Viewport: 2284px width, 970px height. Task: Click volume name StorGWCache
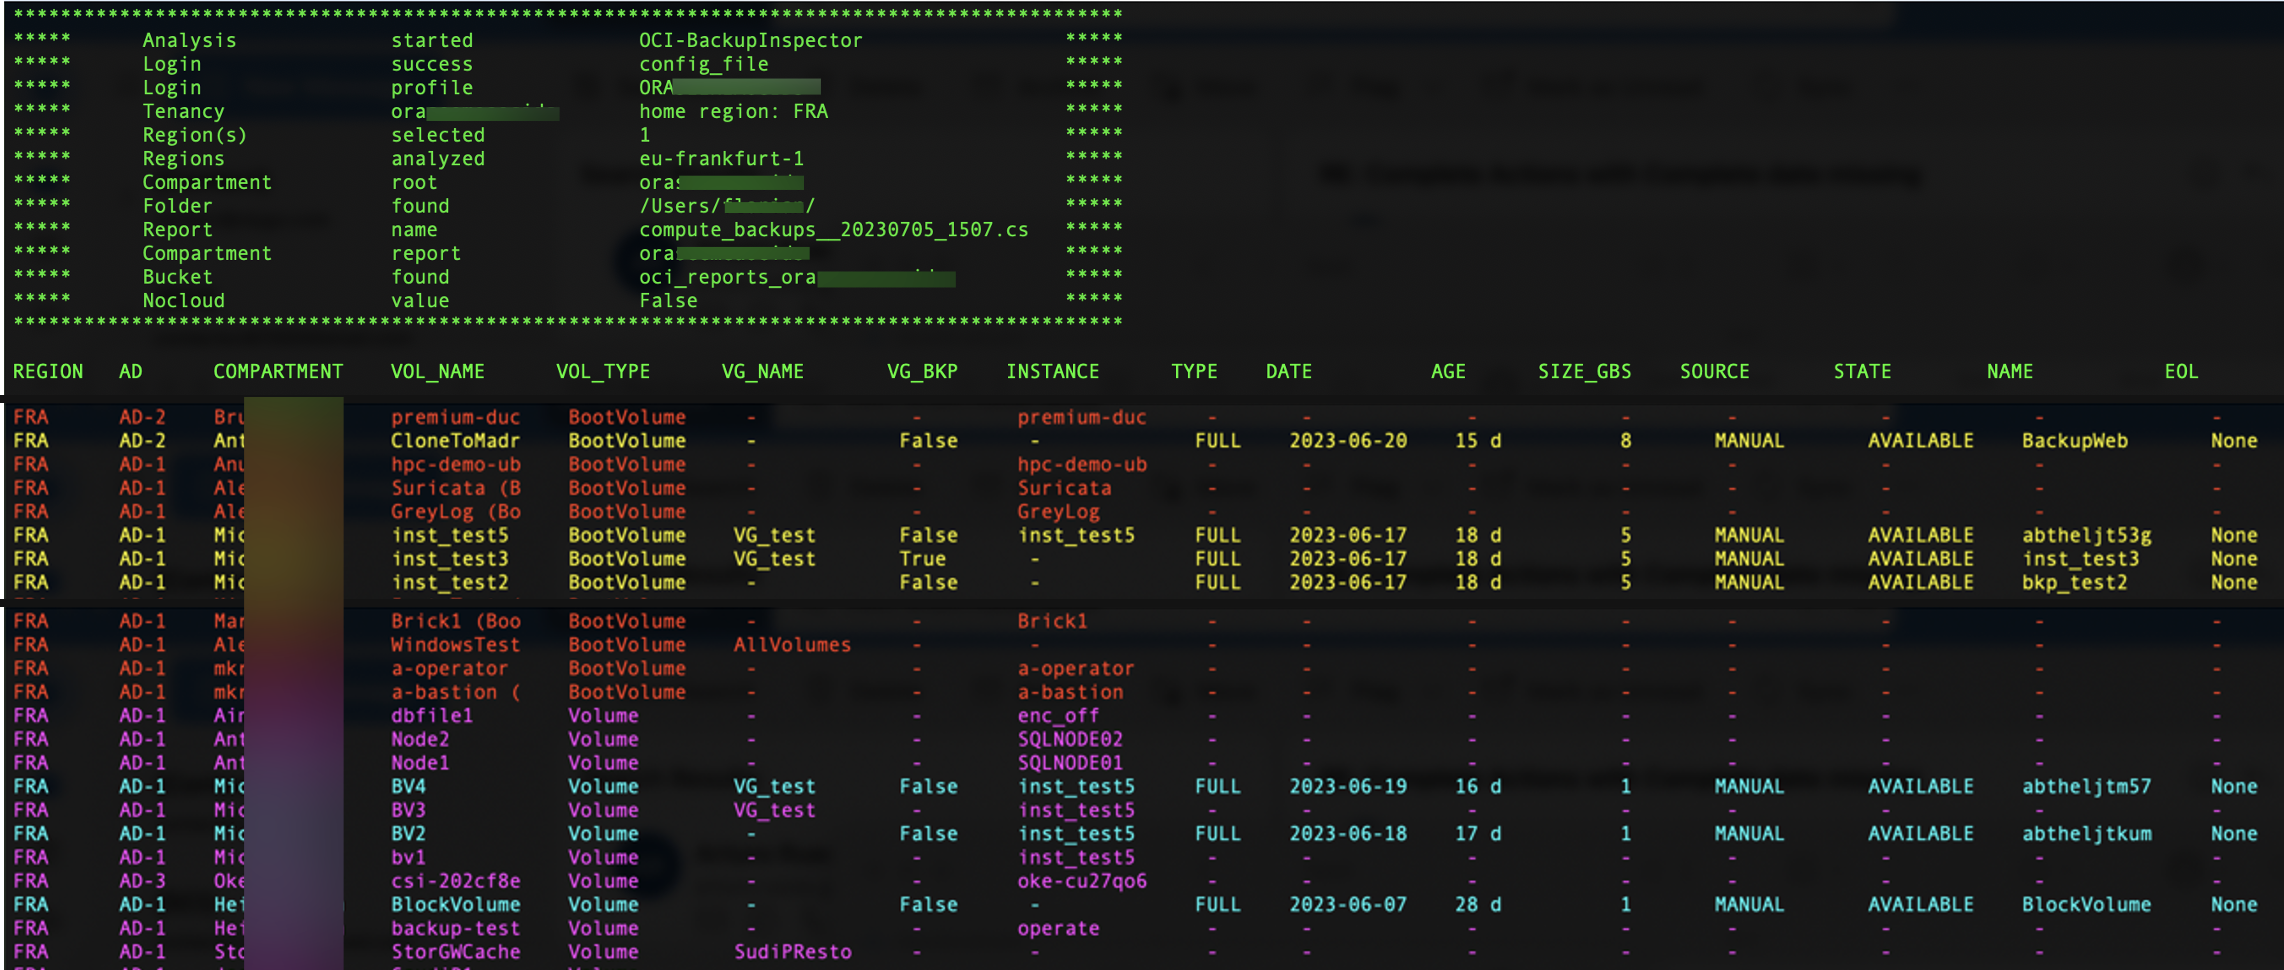tap(455, 951)
